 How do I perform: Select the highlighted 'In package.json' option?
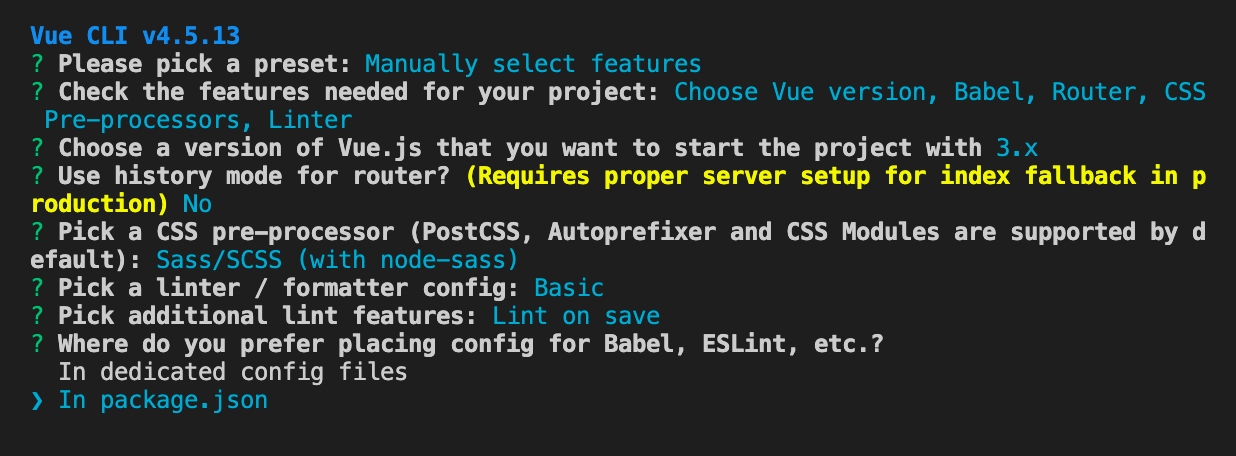click(163, 401)
